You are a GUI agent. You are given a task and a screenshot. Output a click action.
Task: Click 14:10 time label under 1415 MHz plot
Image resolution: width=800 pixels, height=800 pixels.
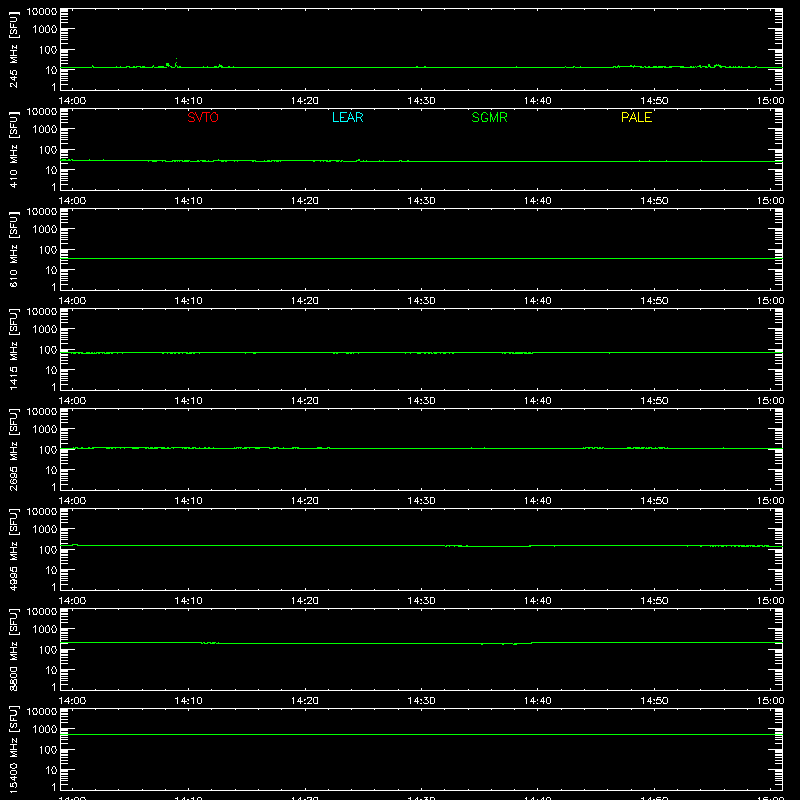coord(188,401)
